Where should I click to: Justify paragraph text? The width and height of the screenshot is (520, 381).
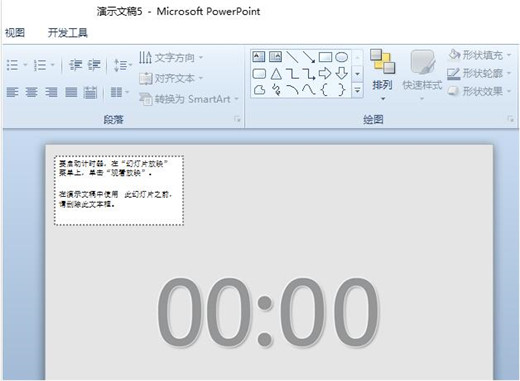(71, 92)
